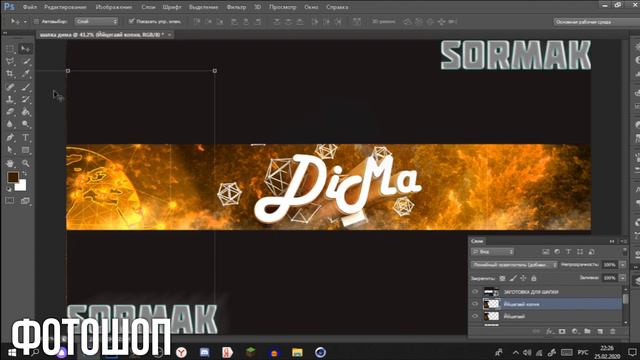Screen dimensions: 640x360
Task: Toggle lock position in Layers panel
Action: (x=523, y=278)
